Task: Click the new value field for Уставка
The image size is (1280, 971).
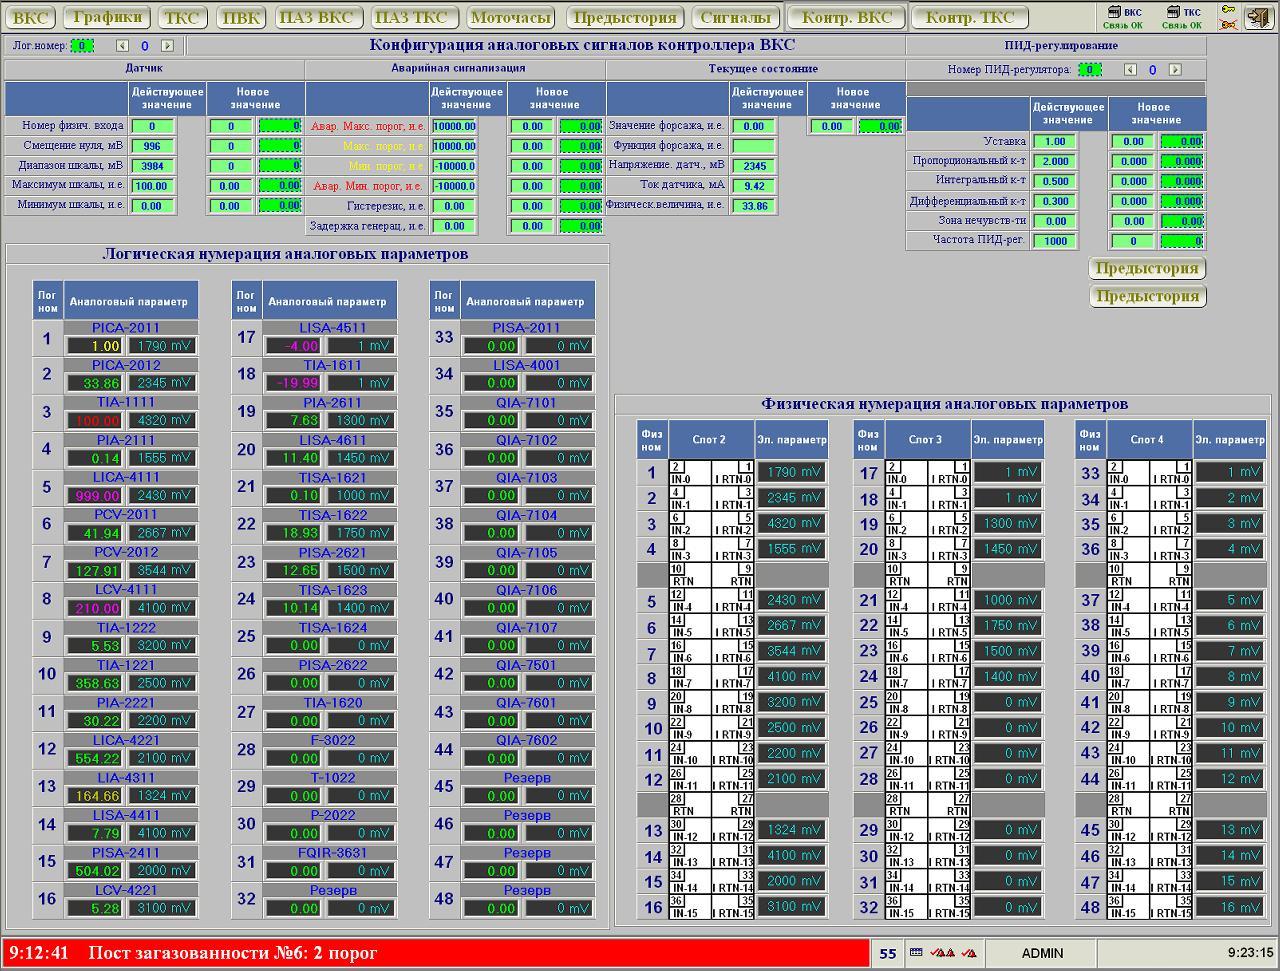Action: tap(1133, 142)
